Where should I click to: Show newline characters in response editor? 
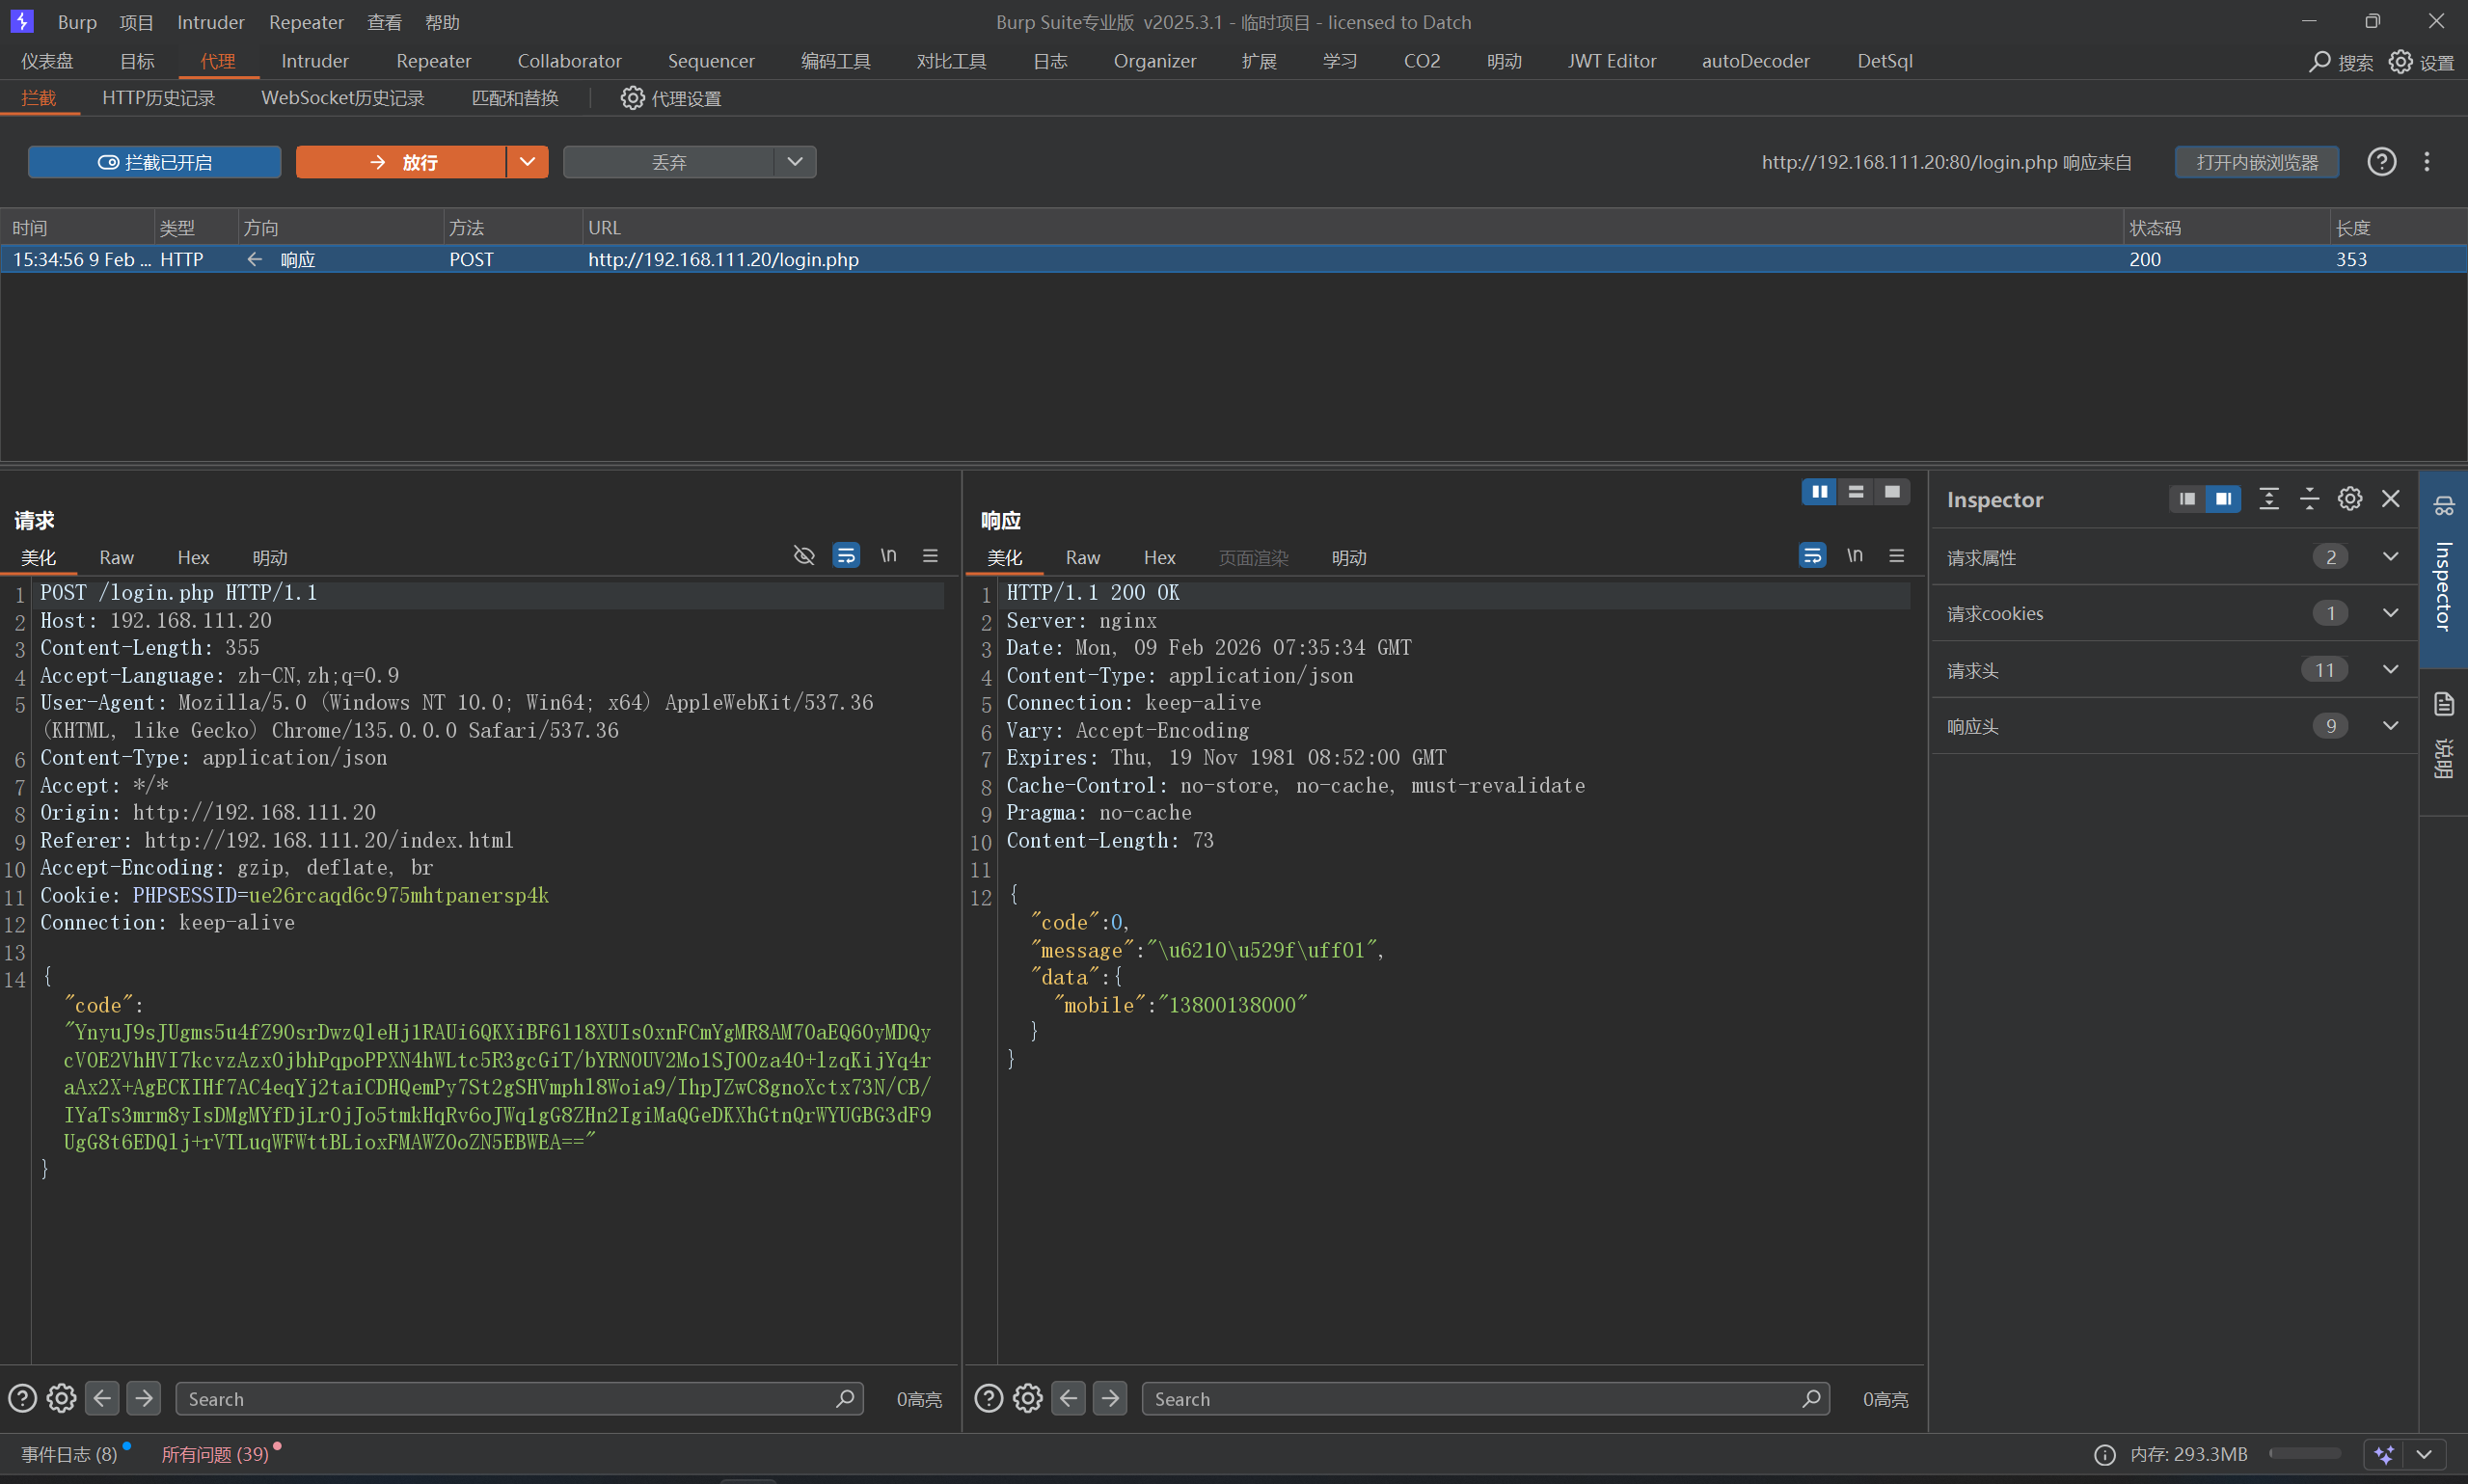[x=1854, y=555]
